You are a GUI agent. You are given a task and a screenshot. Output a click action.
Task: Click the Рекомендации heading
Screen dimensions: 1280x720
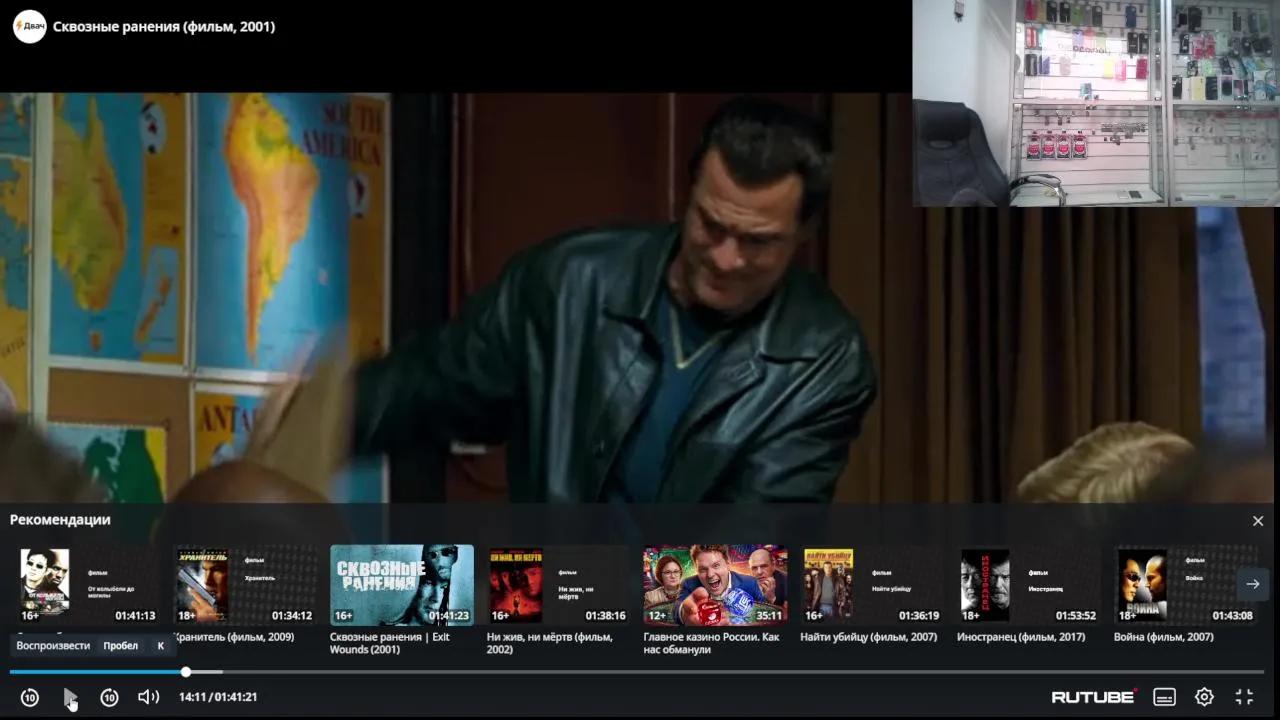coord(60,520)
